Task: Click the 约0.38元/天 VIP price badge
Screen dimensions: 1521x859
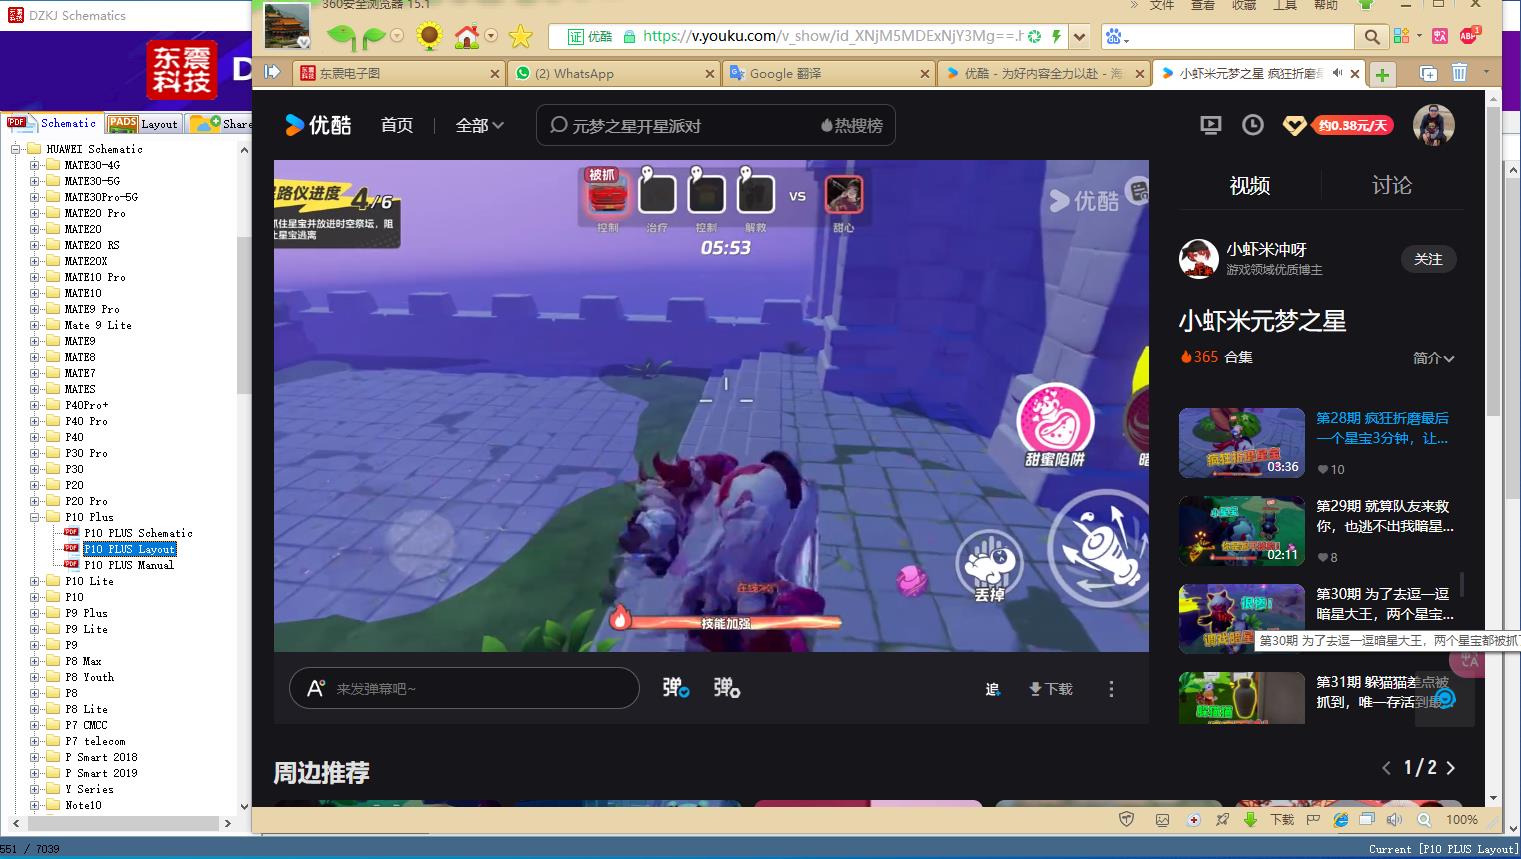Action: tap(1352, 125)
